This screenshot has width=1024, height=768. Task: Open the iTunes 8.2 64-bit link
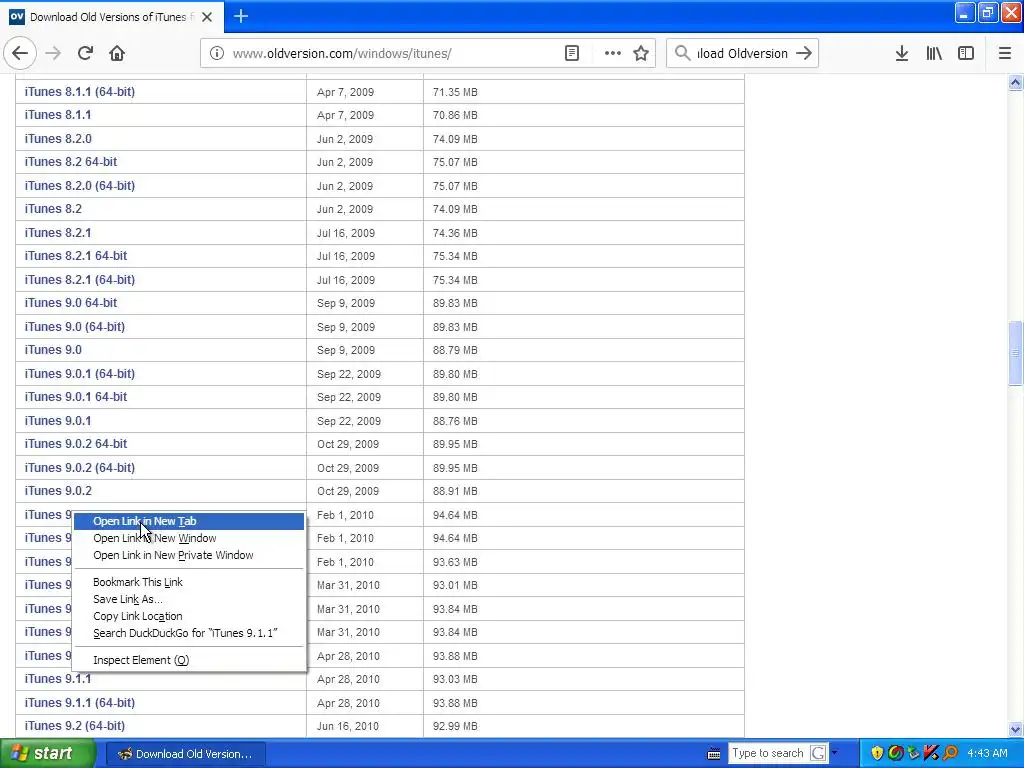(x=71, y=162)
